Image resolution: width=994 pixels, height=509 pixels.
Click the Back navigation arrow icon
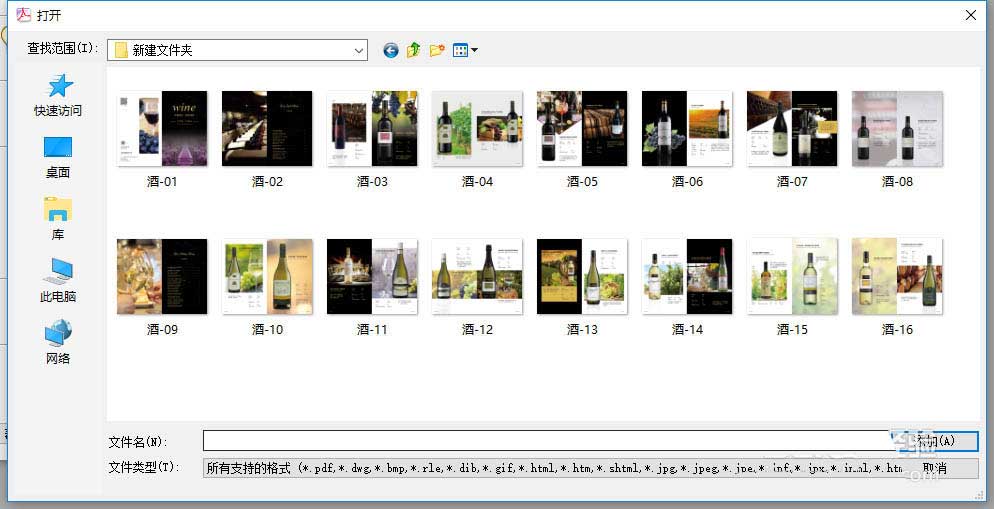390,50
